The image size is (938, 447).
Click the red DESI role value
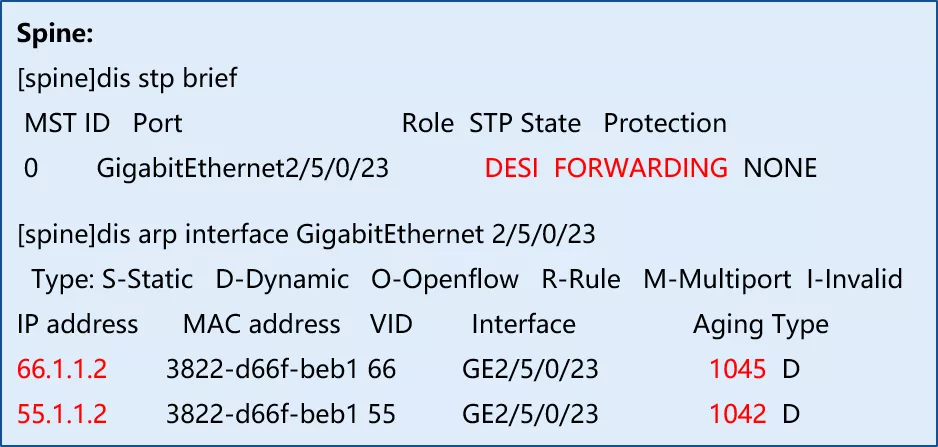click(511, 168)
